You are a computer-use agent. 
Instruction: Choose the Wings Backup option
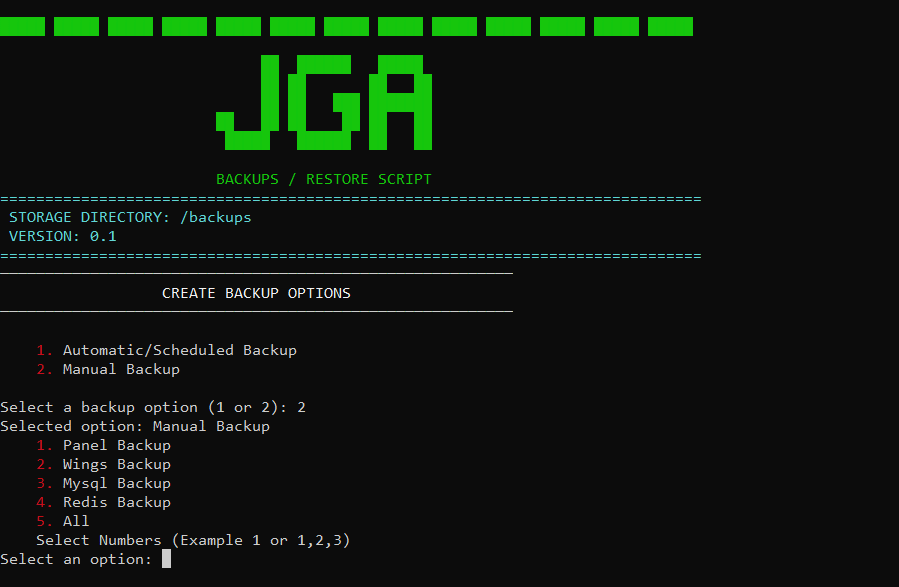pos(116,464)
